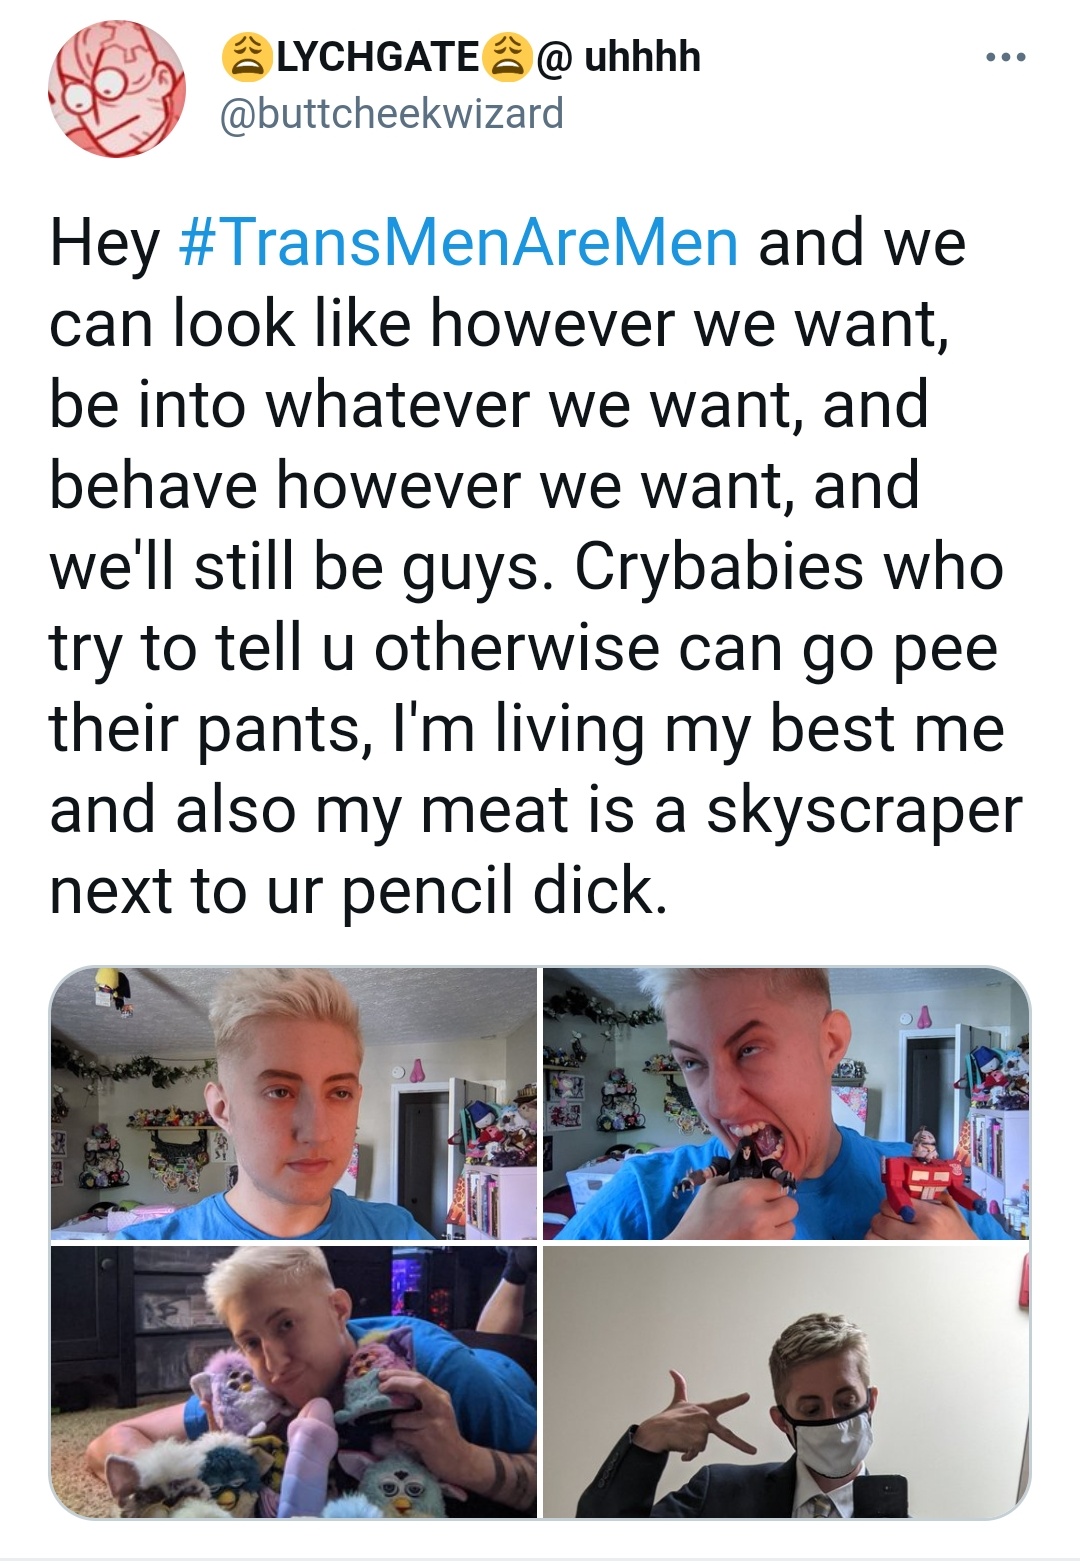Click the word "skyscraper" in tweet text
This screenshot has height=1566, width=1080.
pyautogui.click(x=864, y=810)
